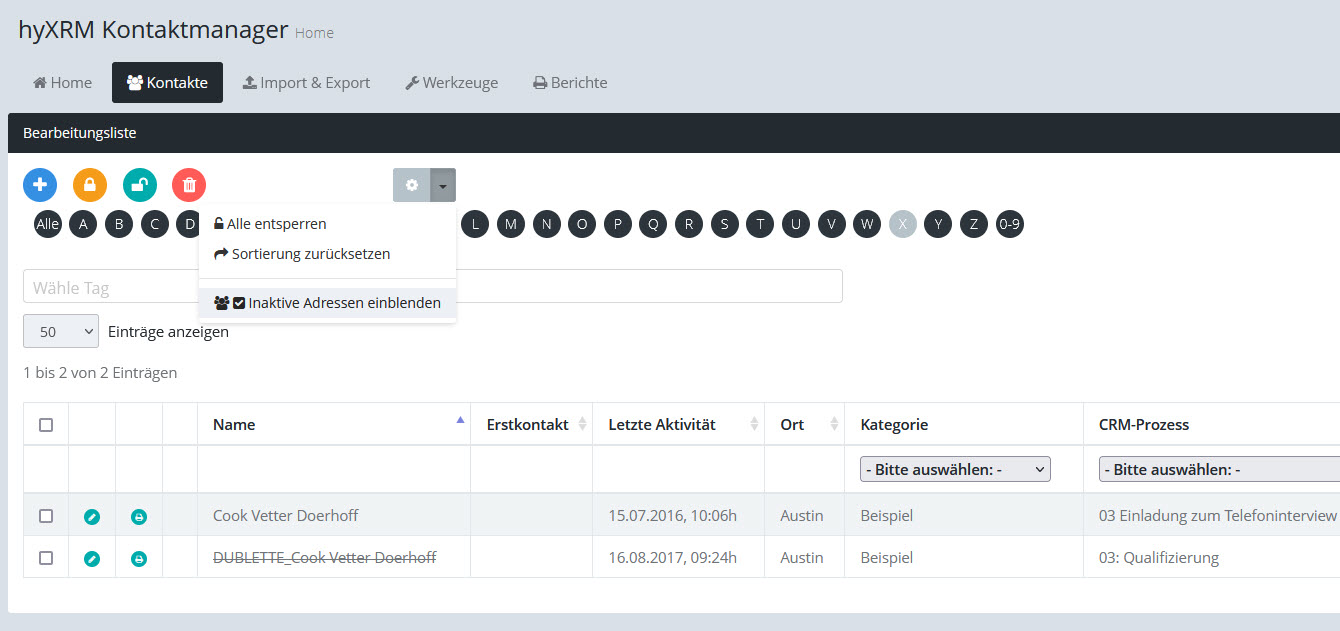Expand the Kategorie filter dropdown
This screenshot has height=631, width=1340.
[x=955, y=469]
